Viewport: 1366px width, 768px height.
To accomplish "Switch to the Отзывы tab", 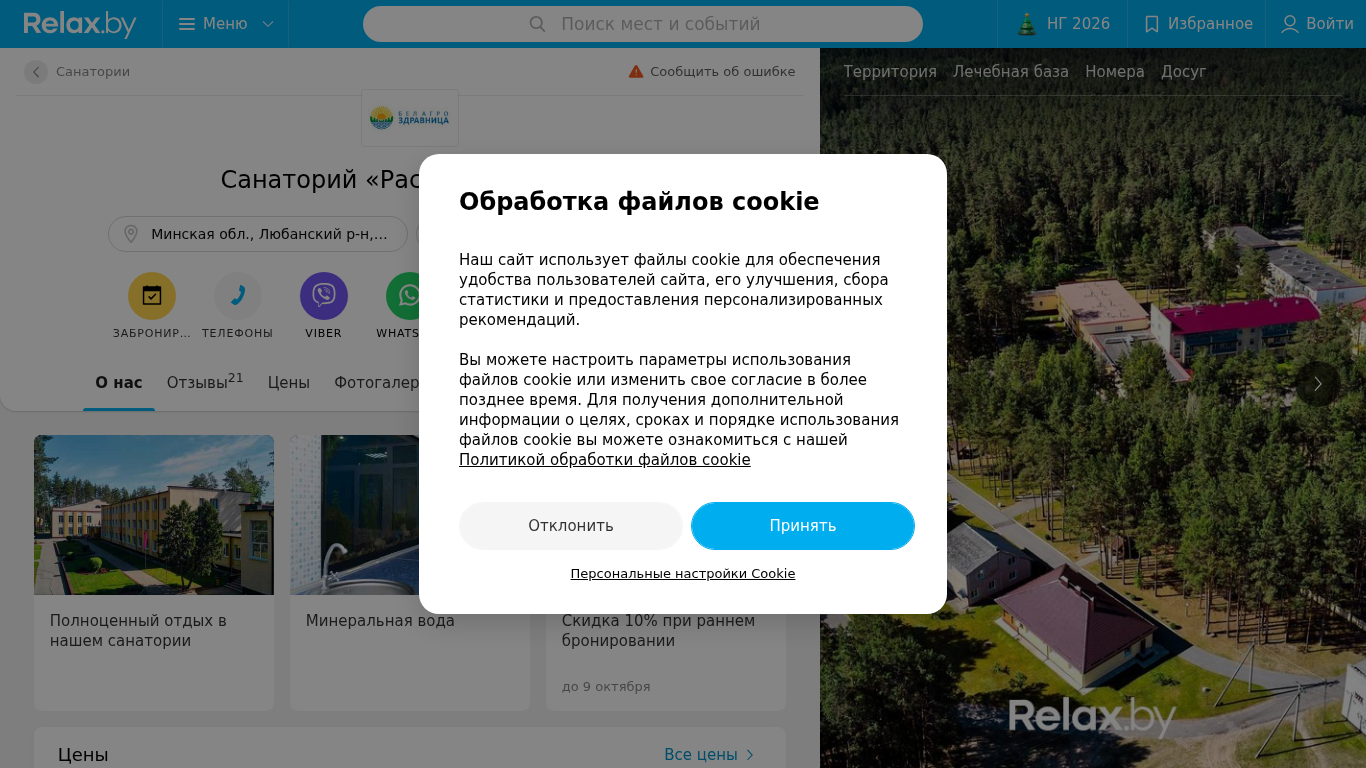I will click(205, 382).
